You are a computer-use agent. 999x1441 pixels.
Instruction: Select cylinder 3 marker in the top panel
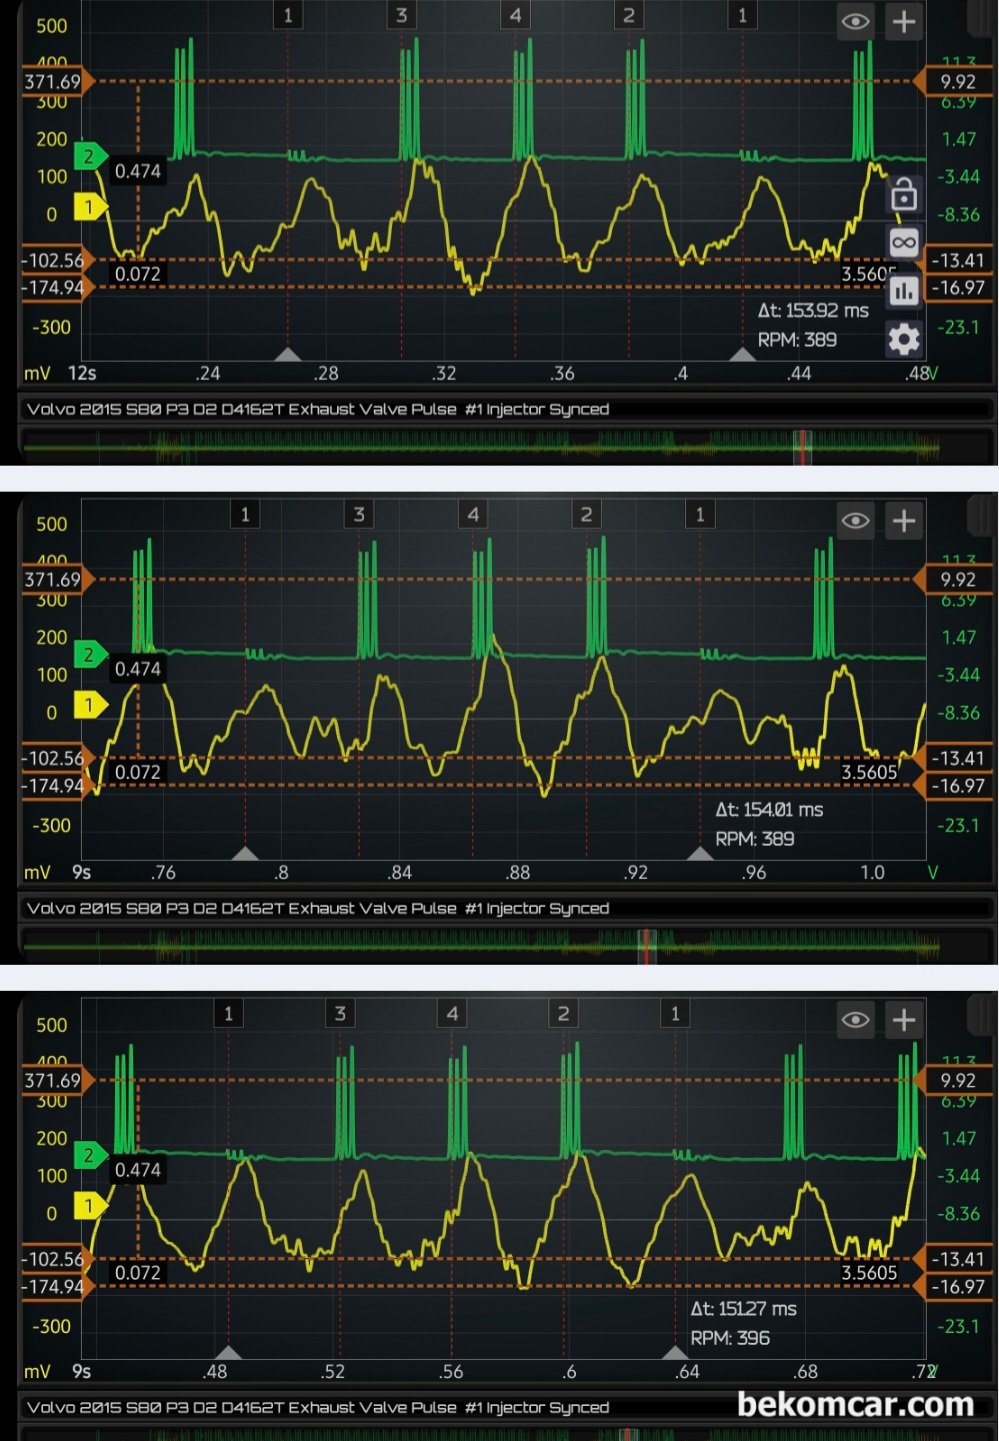click(401, 15)
